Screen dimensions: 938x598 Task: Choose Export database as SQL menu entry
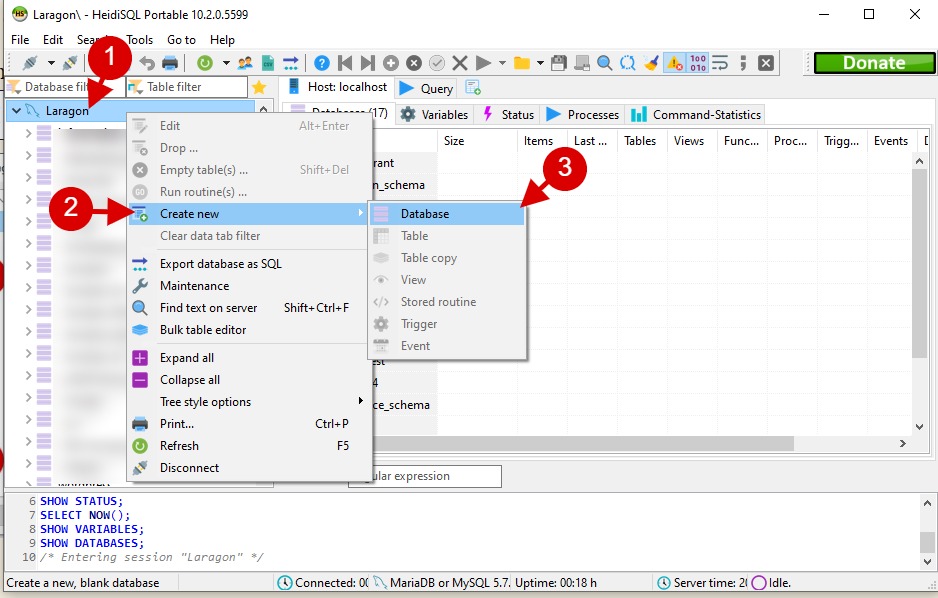(248, 264)
